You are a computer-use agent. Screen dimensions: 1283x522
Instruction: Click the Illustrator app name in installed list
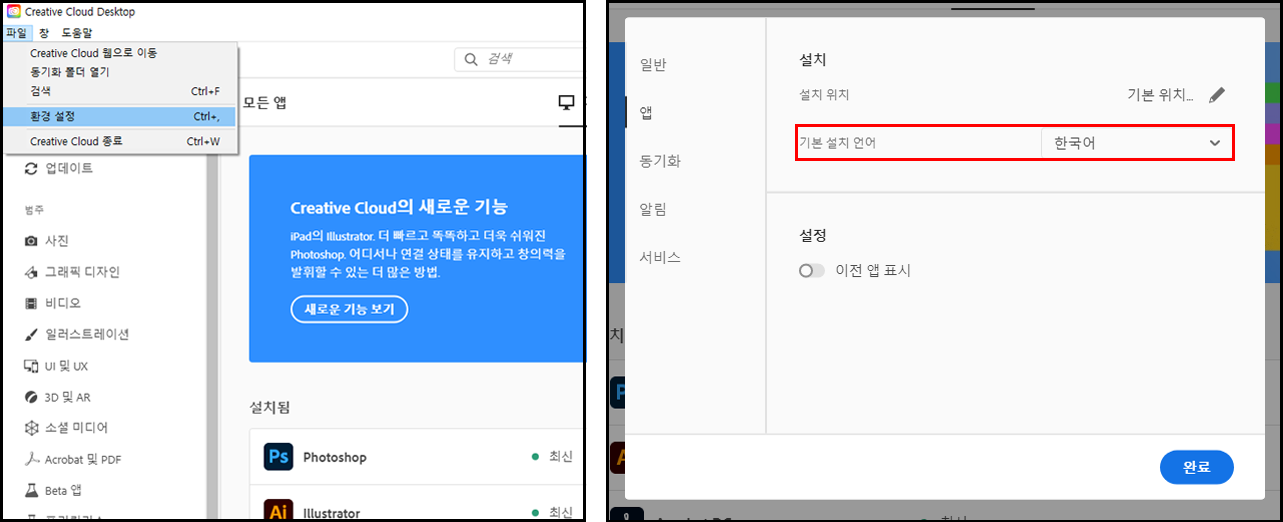click(331, 513)
